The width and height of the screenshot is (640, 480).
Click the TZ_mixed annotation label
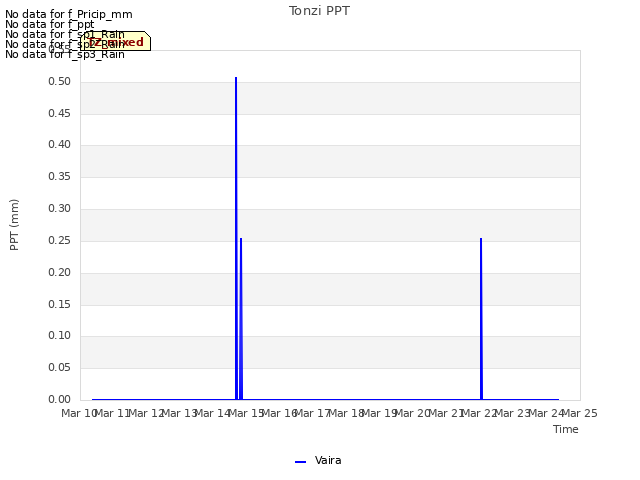pos(116,41)
